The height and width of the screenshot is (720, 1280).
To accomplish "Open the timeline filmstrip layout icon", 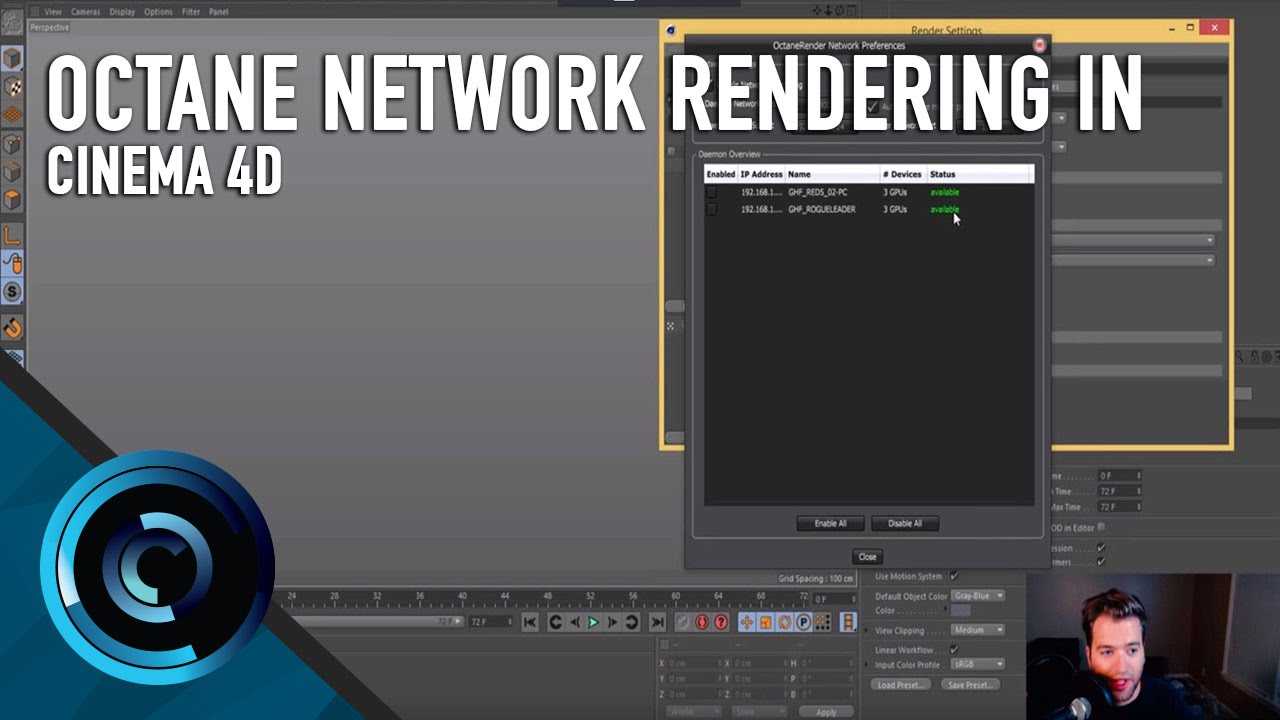I will pos(848,622).
